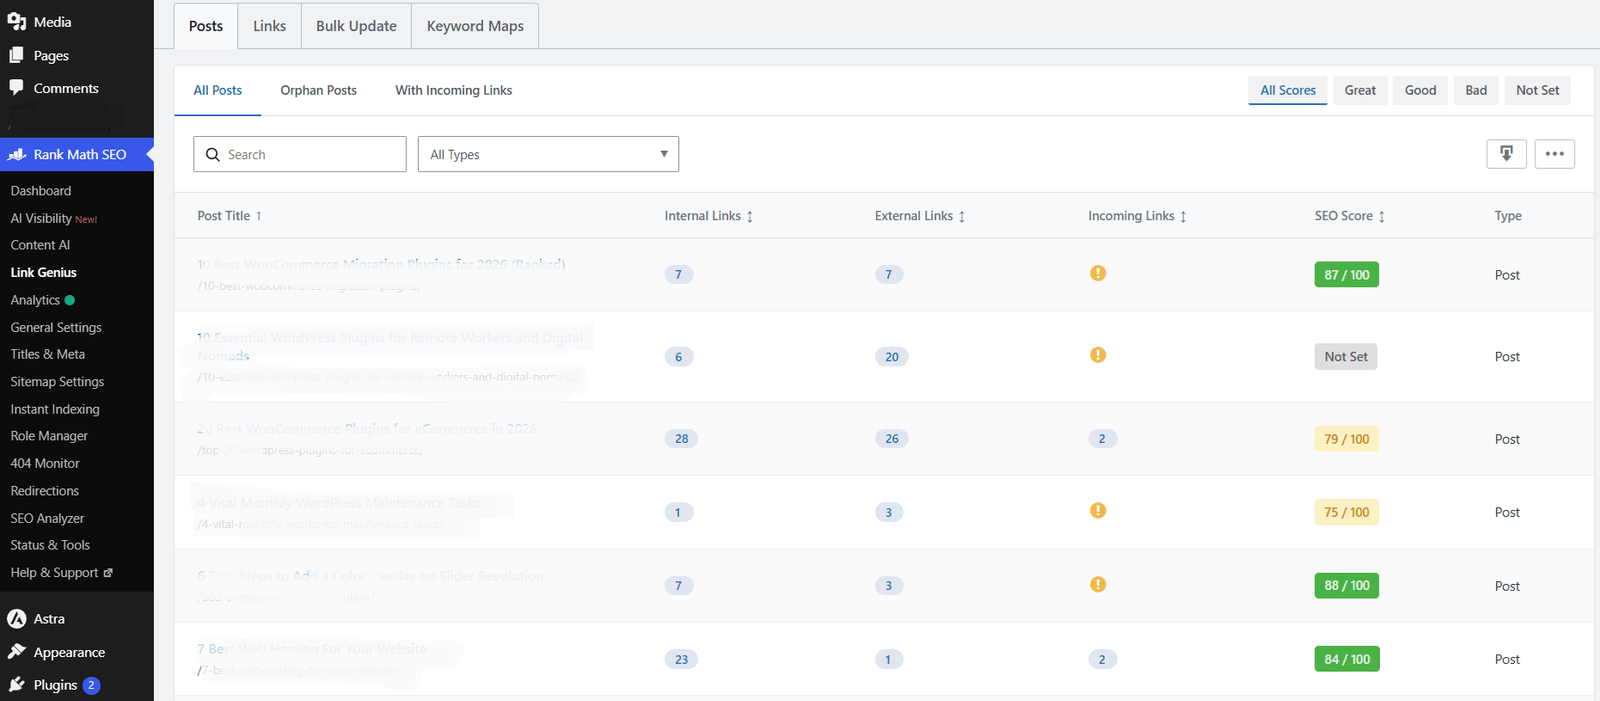Sort by External Links column arrows

[x=962, y=216]
